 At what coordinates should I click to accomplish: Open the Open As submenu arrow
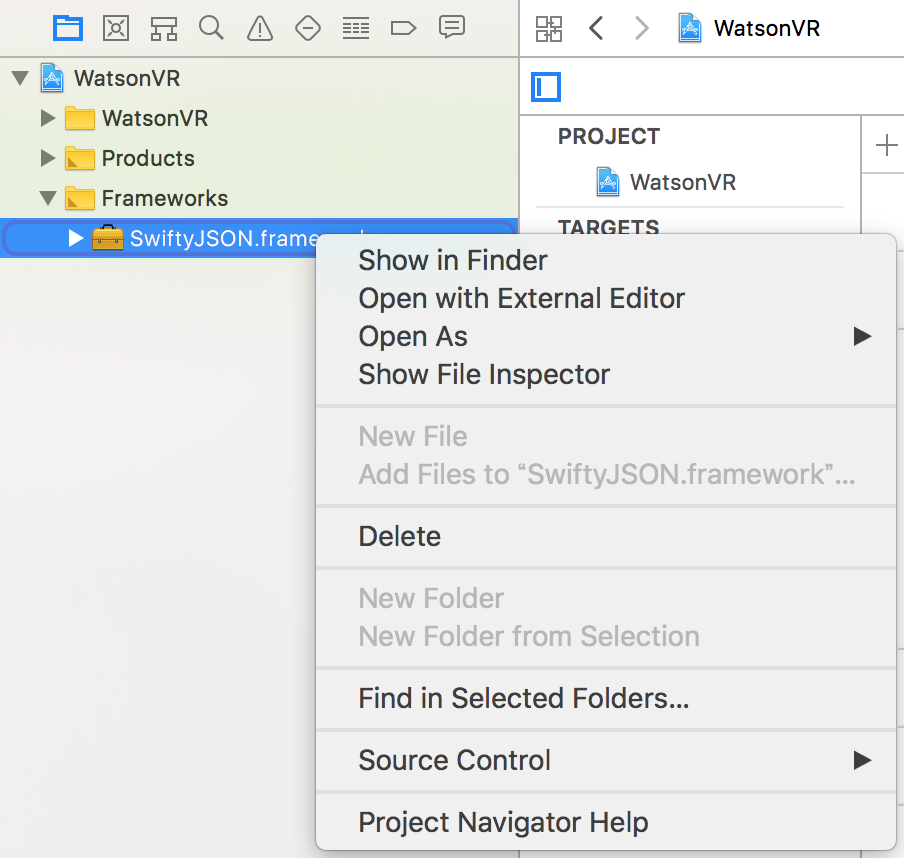tap(862, 336)
